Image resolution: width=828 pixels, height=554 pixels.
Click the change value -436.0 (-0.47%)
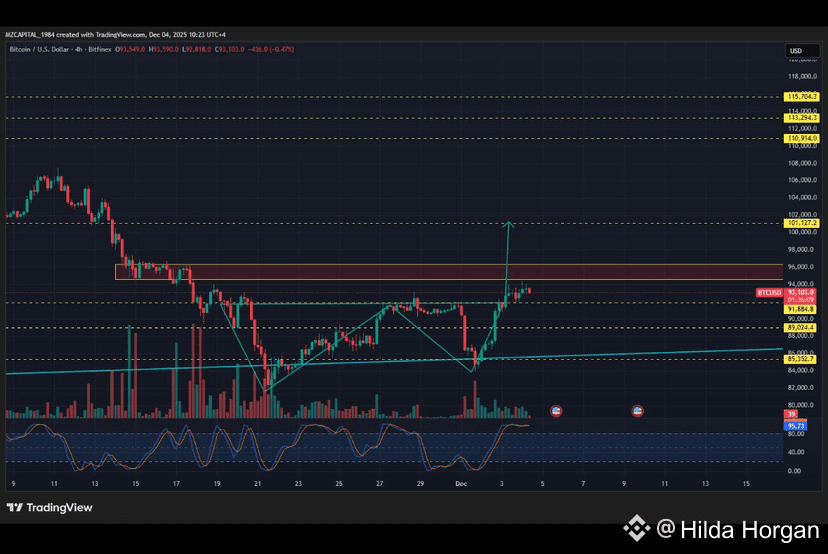click(x=271, y=49)
